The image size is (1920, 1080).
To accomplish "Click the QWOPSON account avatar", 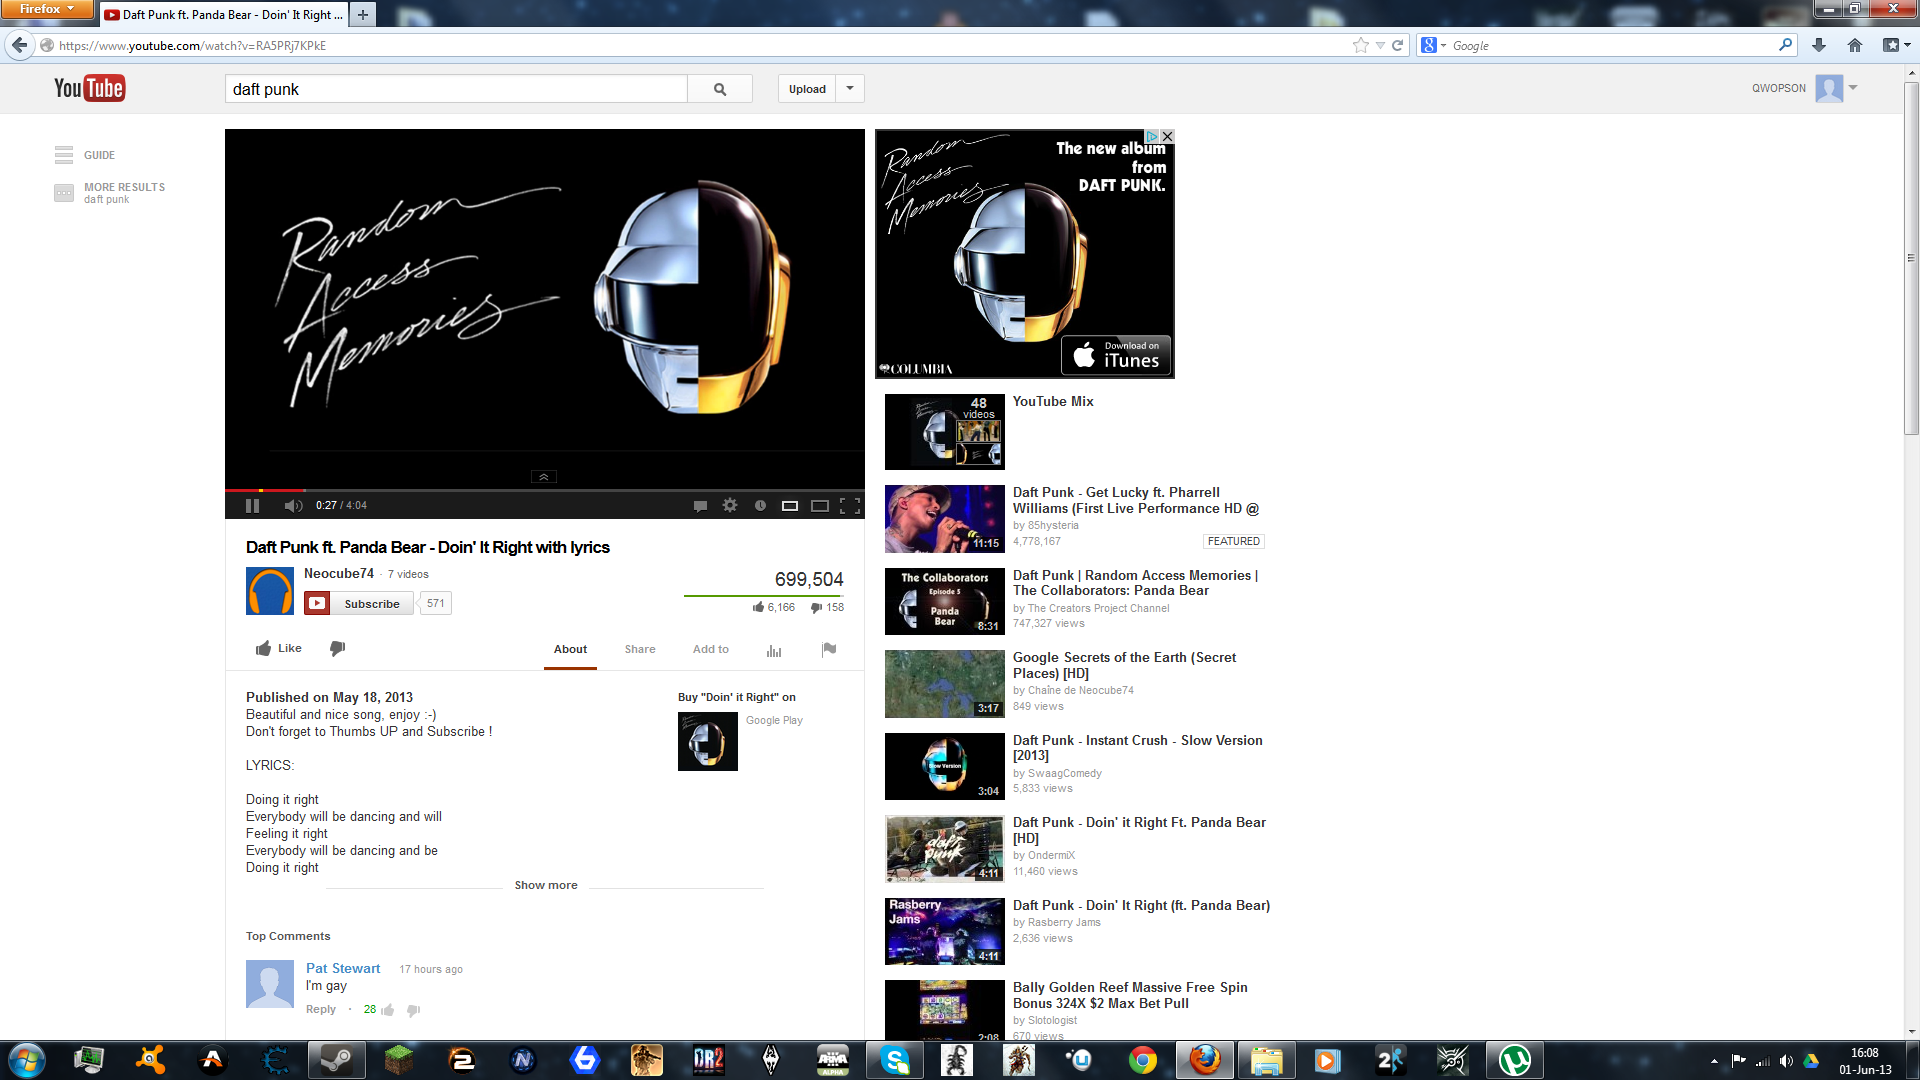I will pos(1829,88).
